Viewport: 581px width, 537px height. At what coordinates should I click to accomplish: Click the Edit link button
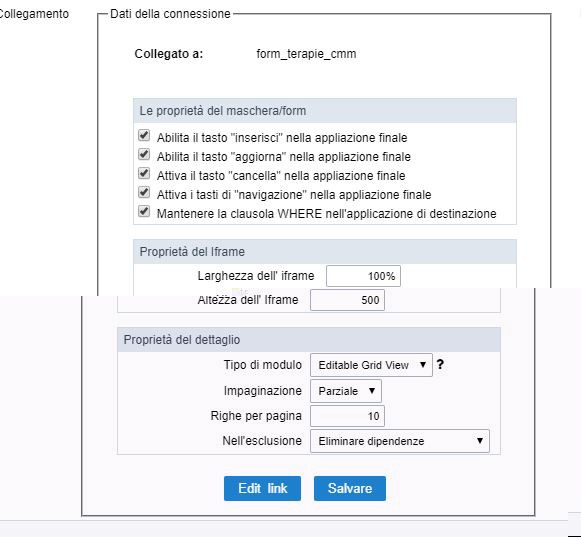tap(262, 488)
